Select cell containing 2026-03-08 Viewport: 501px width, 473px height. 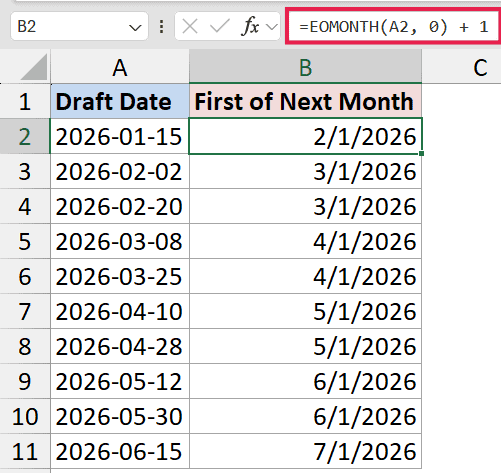pos(120,241)
